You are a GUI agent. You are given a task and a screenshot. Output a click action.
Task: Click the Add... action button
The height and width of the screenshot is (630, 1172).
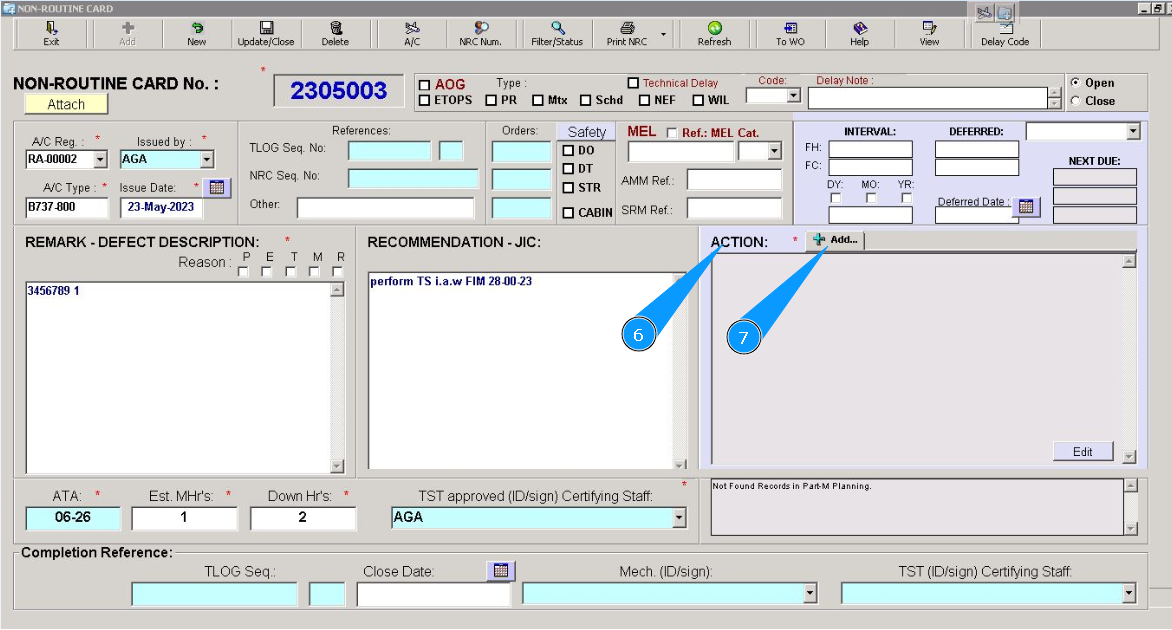tap(836, 240)
